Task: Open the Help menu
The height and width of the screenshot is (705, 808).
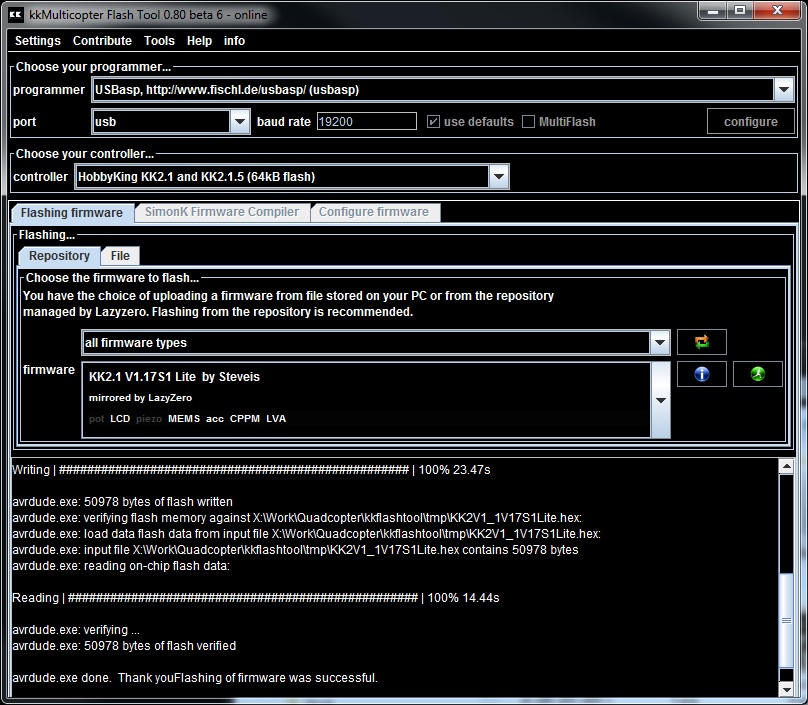Action: pos(199,41)
